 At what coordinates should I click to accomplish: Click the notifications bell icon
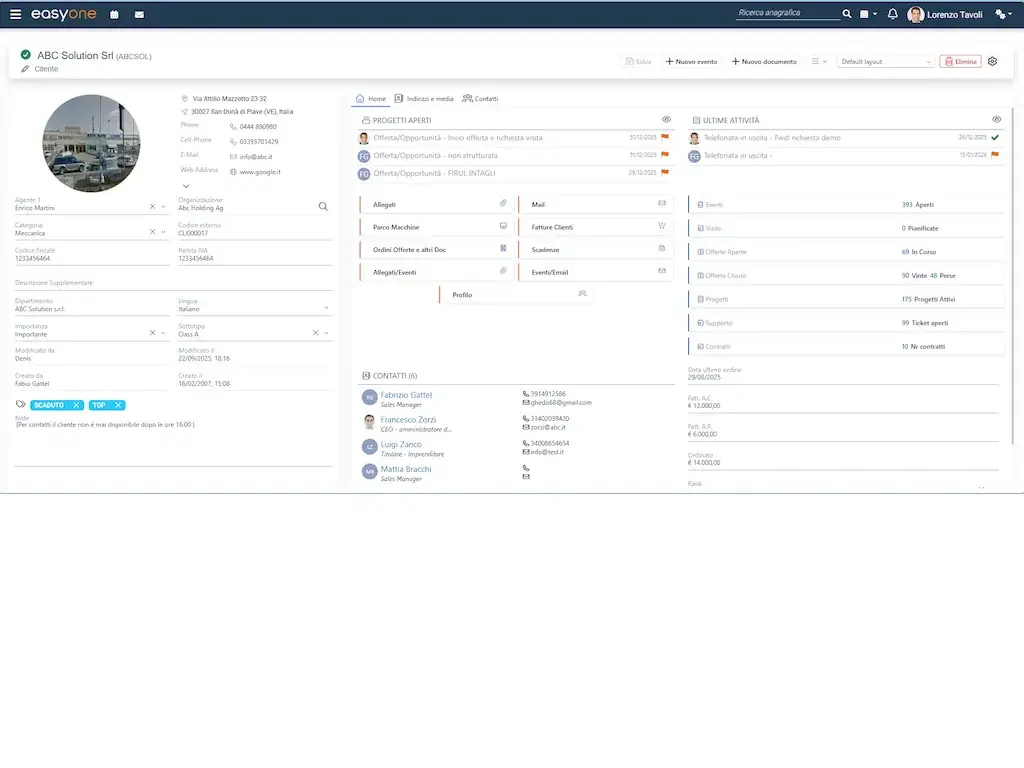[892, 14]
